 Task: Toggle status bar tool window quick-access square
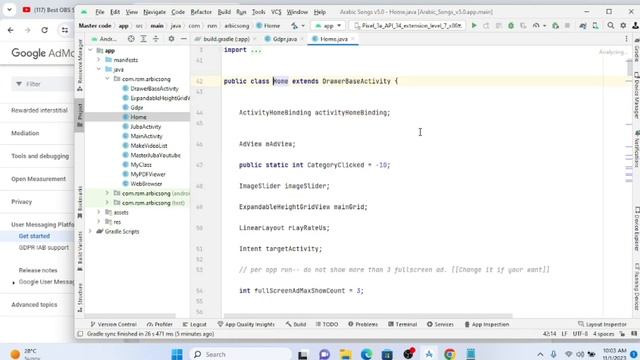click(80, 334)
